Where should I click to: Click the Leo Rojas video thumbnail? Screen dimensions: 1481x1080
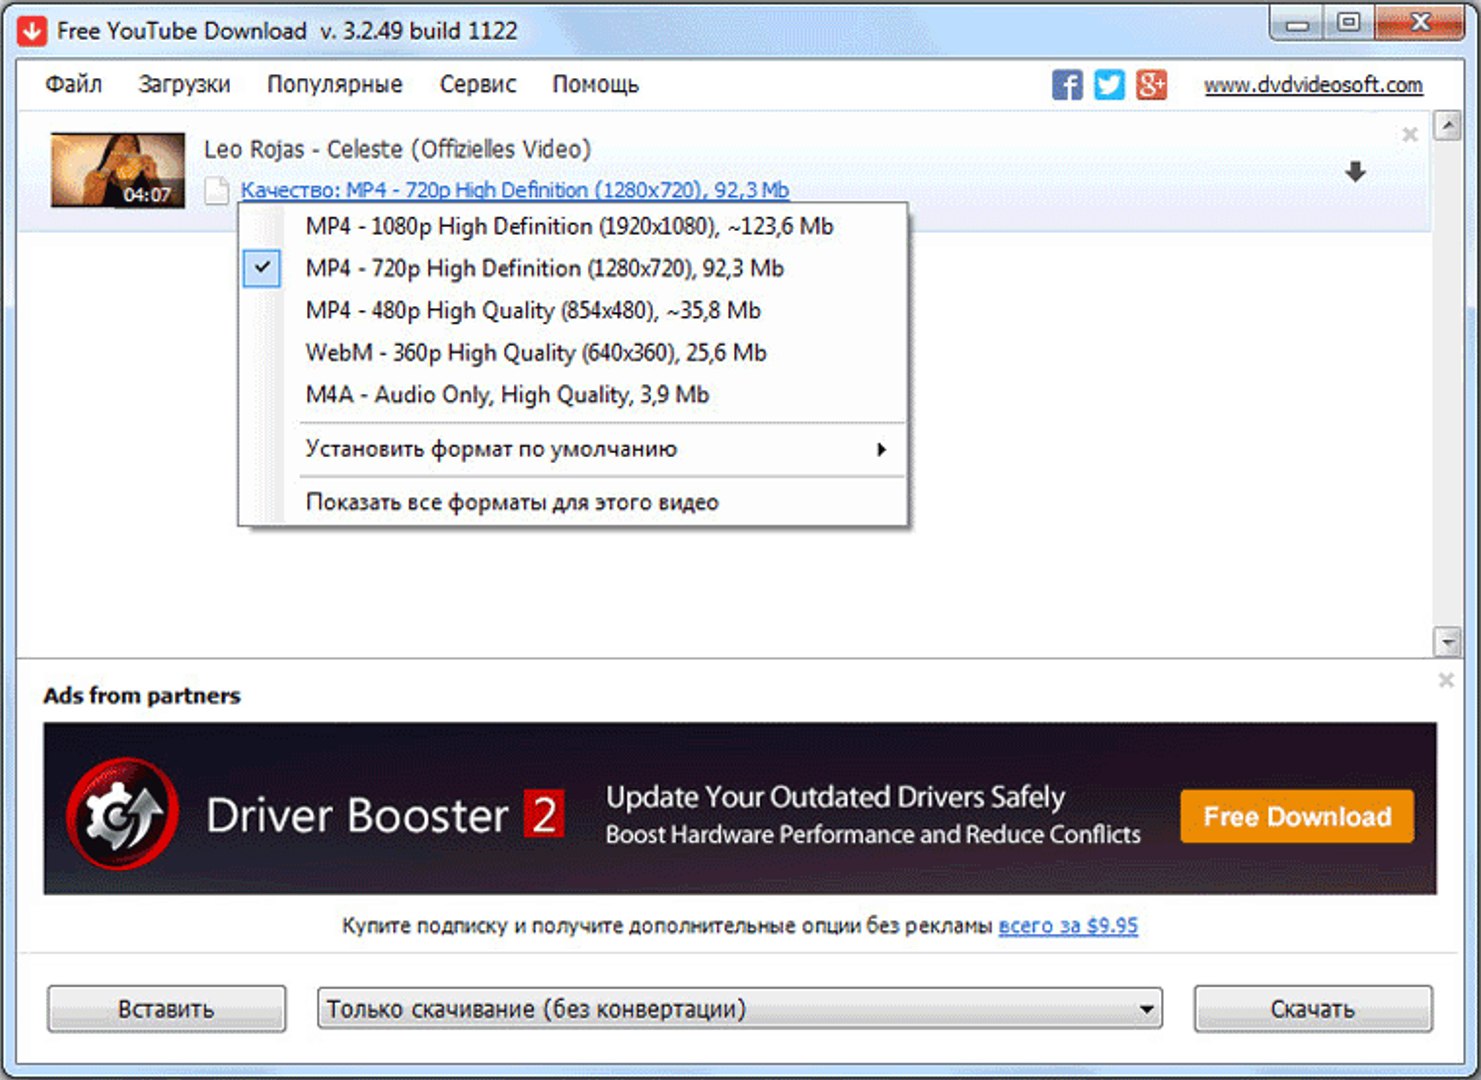(118, 170)
